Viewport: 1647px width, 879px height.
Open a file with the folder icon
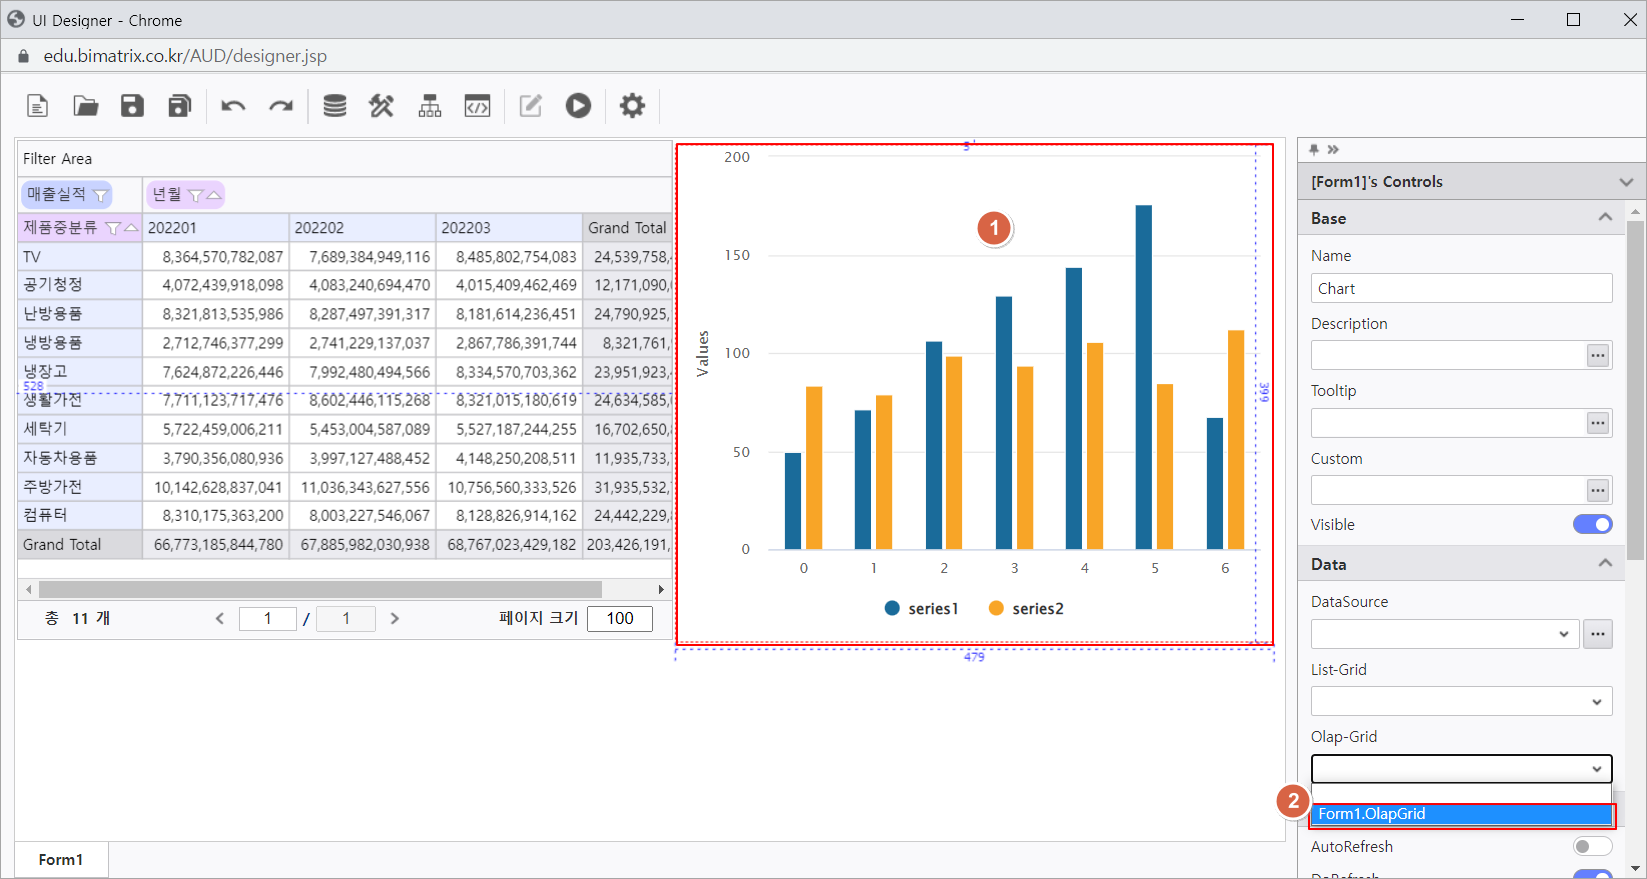pyautogui.click(x=85, y=106)
